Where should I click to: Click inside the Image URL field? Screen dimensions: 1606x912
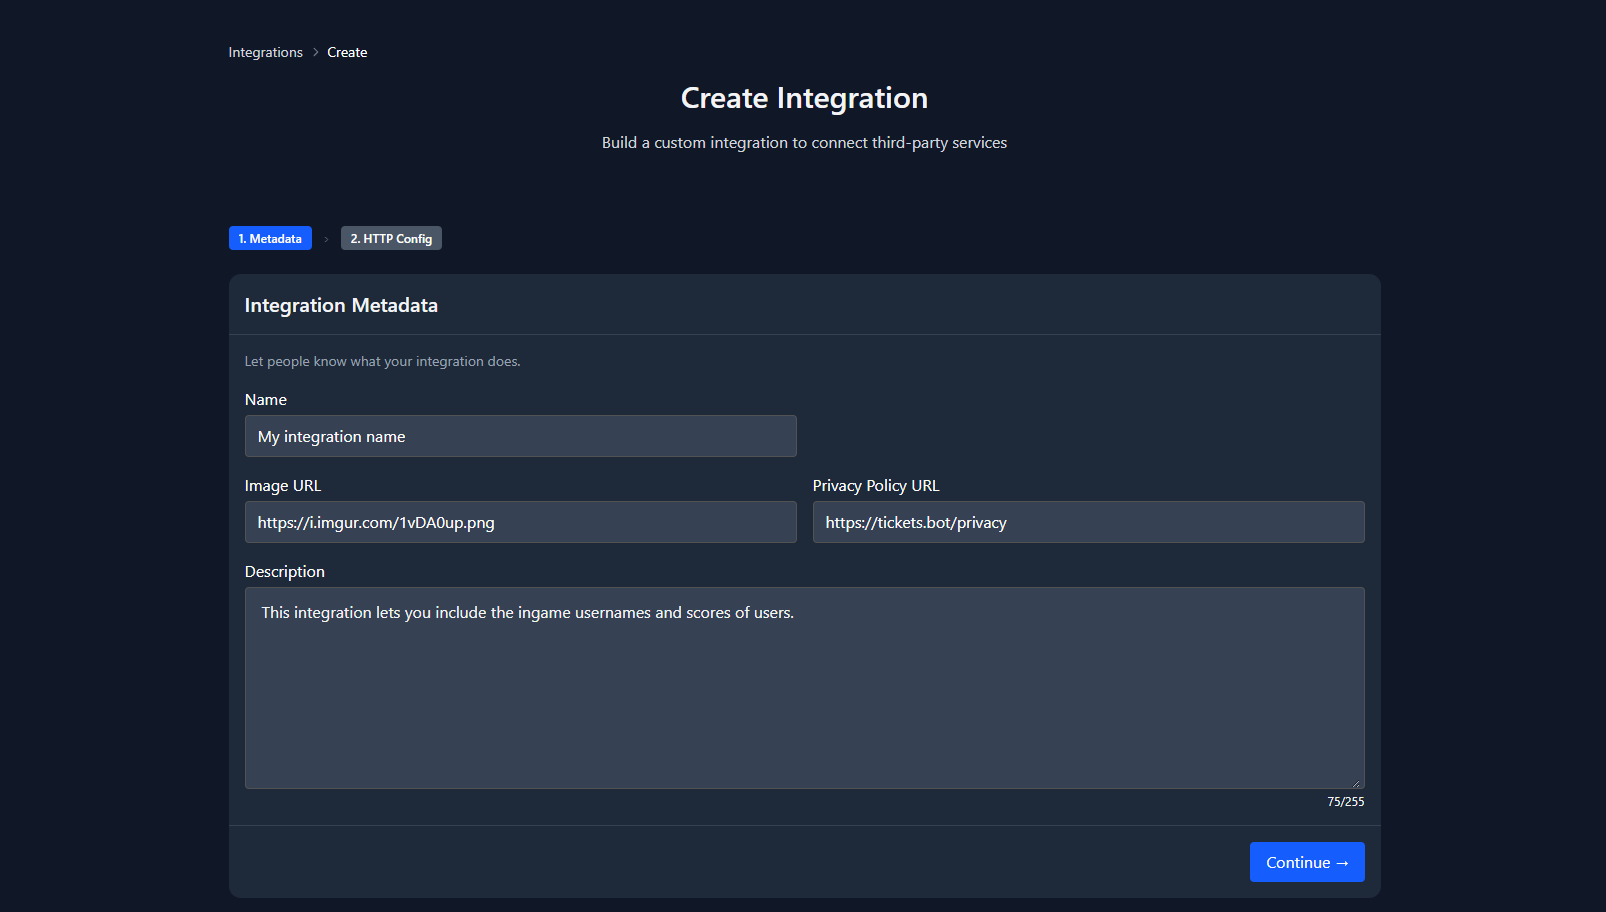(520, 522)
